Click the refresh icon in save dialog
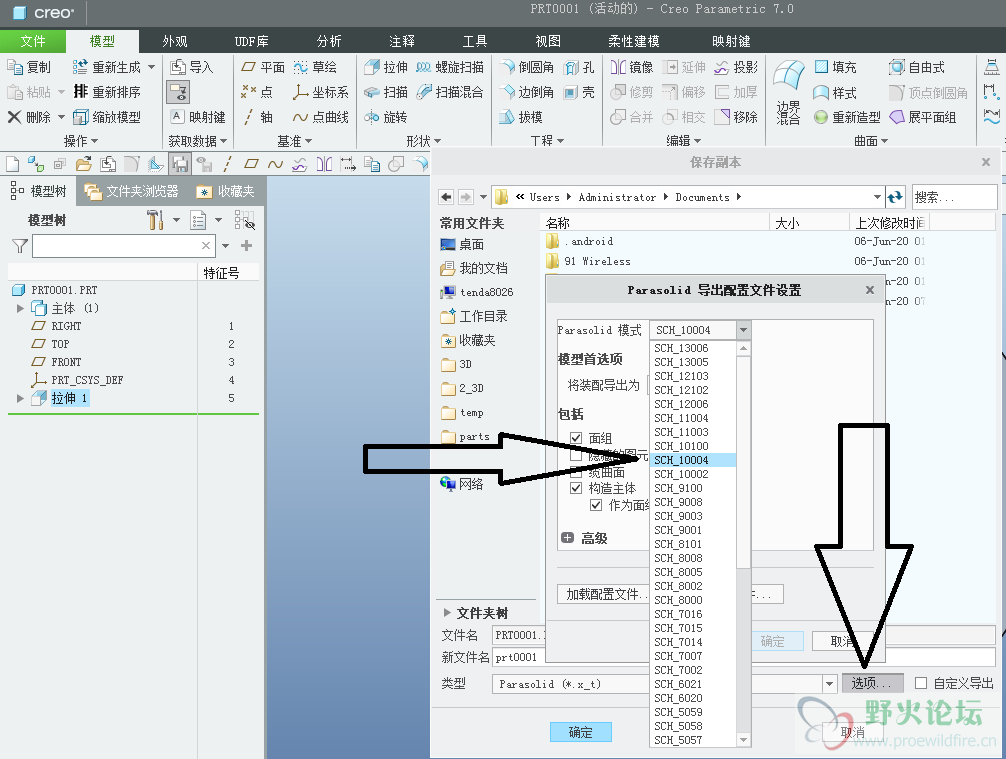The image size is (1006, 759). (895, 197)
